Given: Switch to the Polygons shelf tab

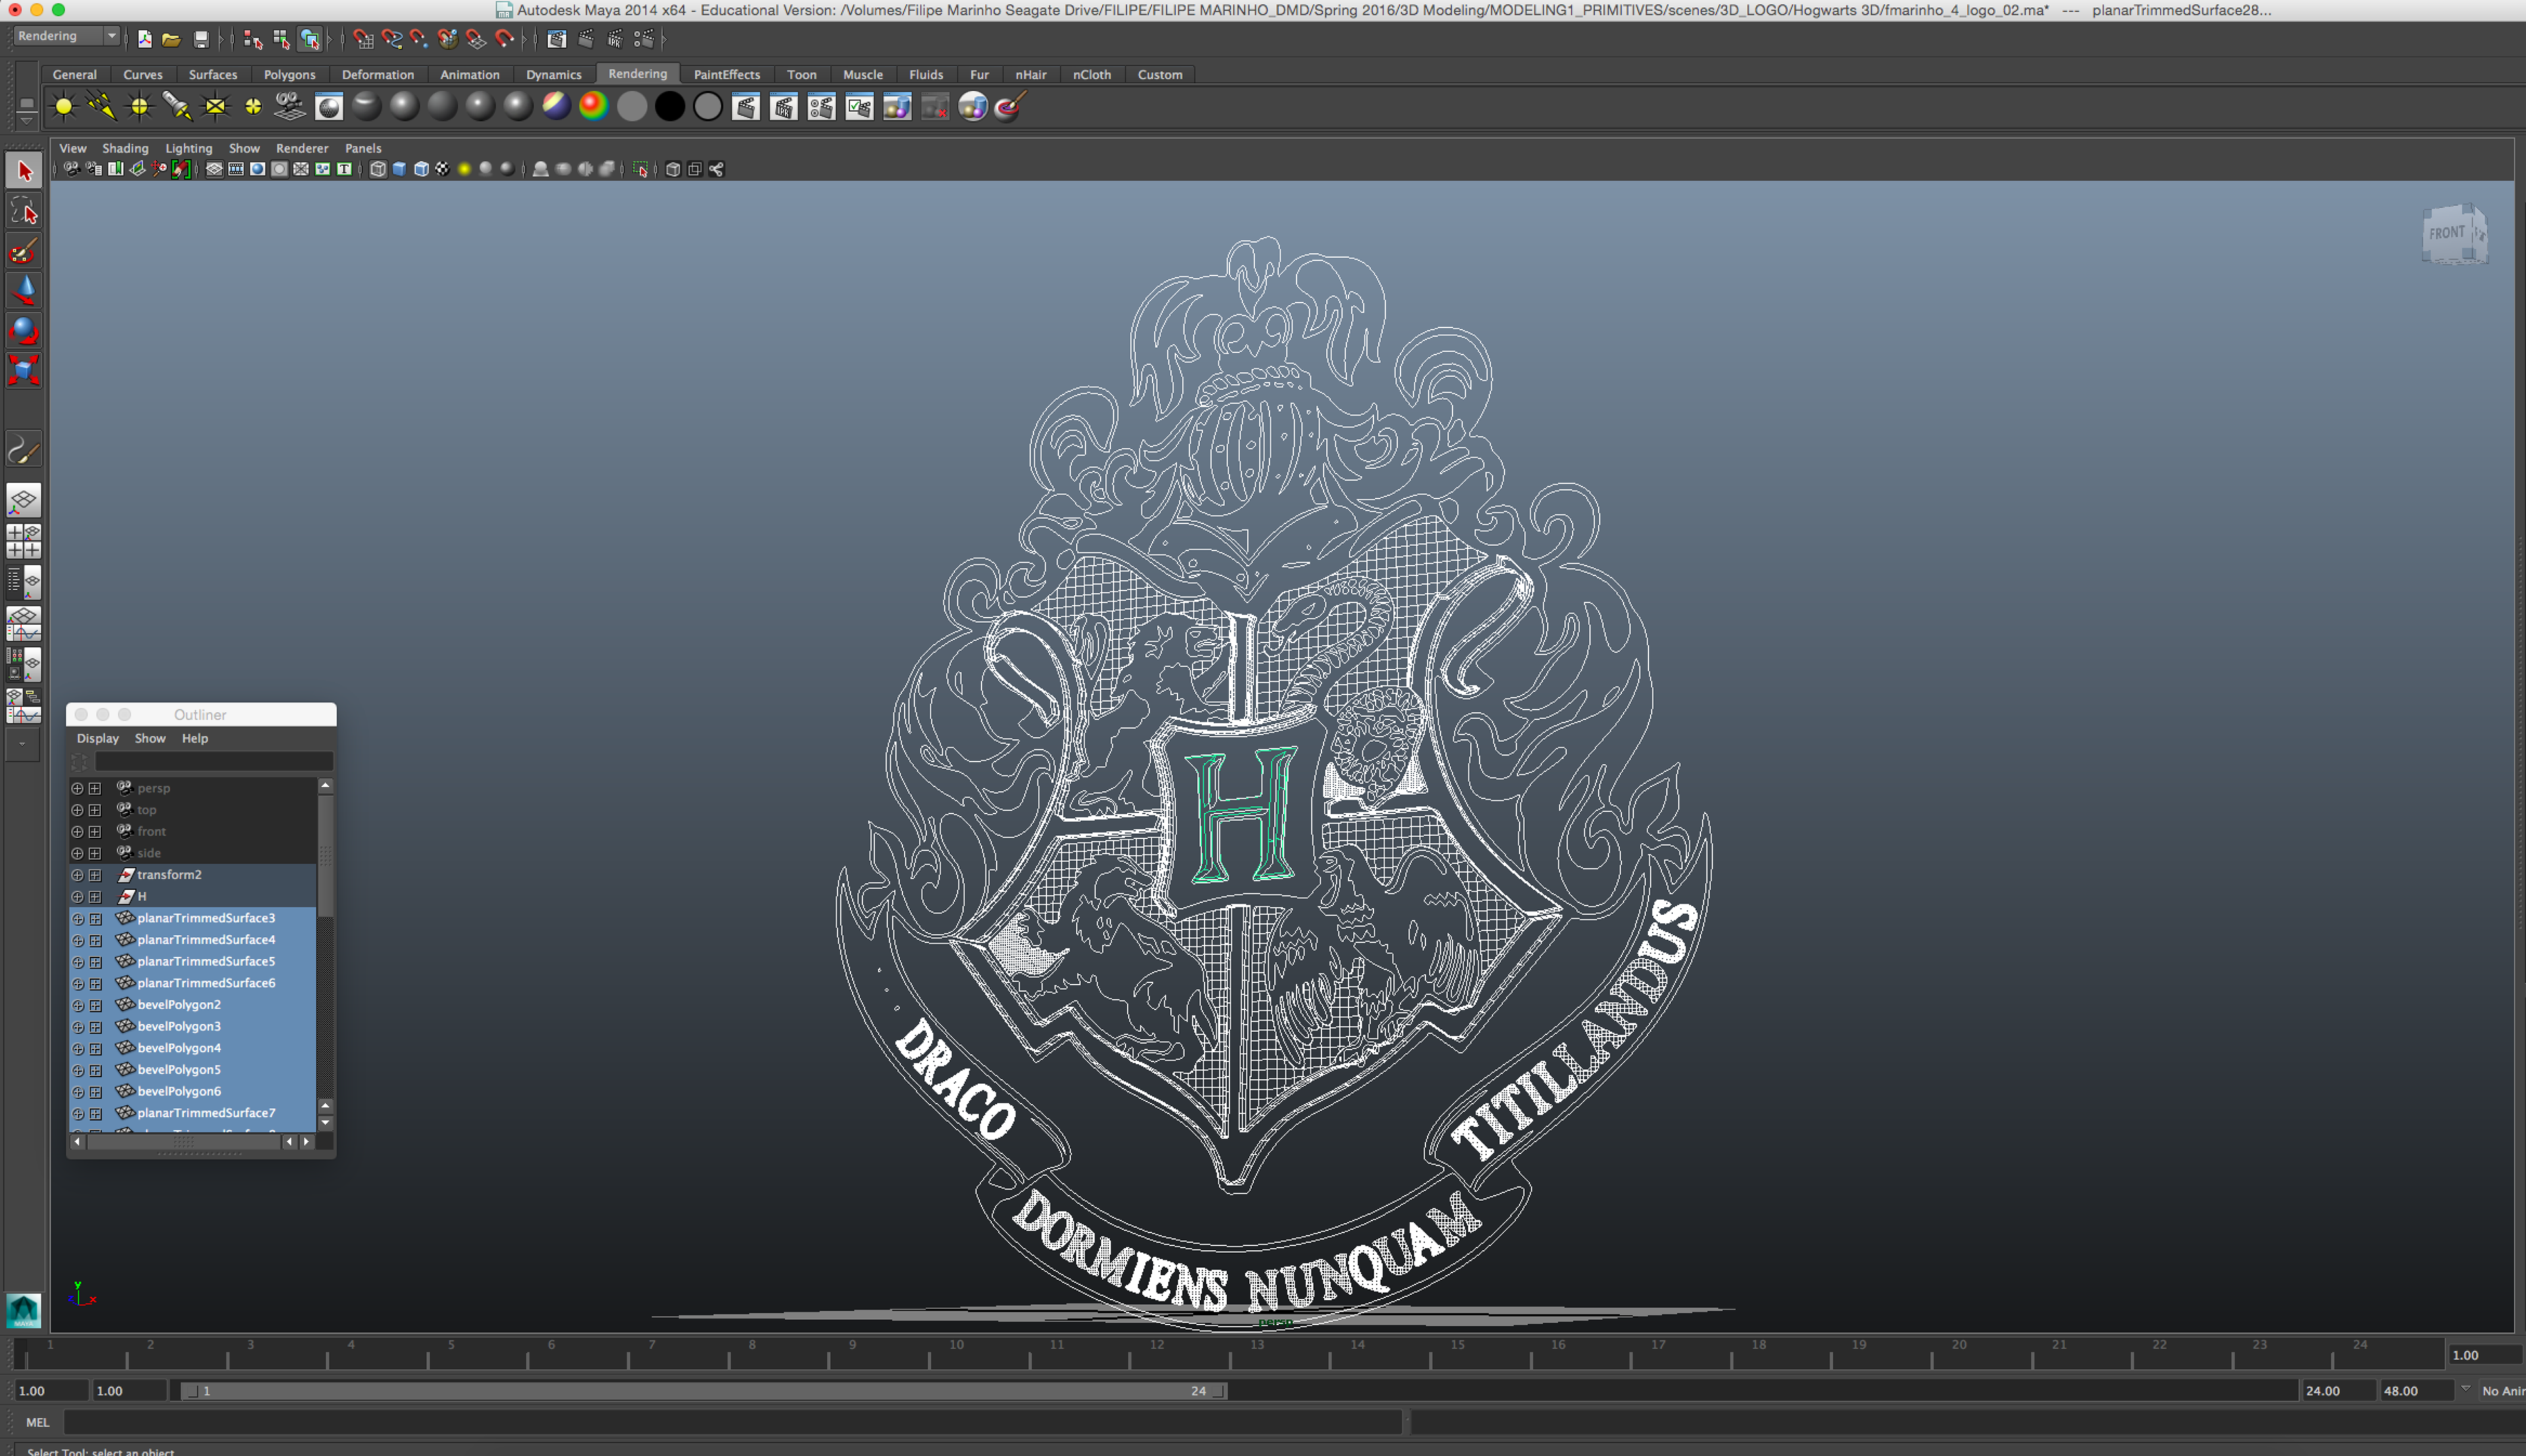Looking at the screenshot, I should coord(289,74).
